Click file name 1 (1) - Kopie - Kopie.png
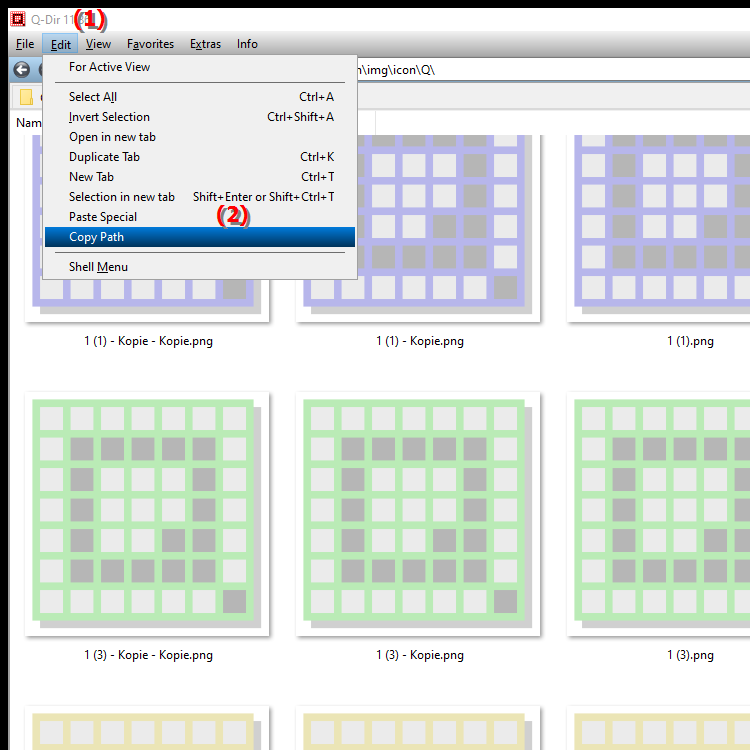Viewport: 750px width, 750px height. click(148, 341)
